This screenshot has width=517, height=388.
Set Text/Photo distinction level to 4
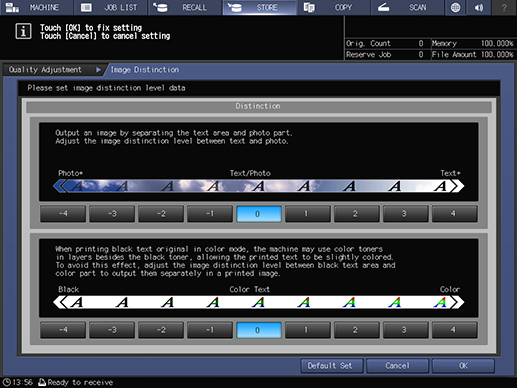click(x=455, y=214)
